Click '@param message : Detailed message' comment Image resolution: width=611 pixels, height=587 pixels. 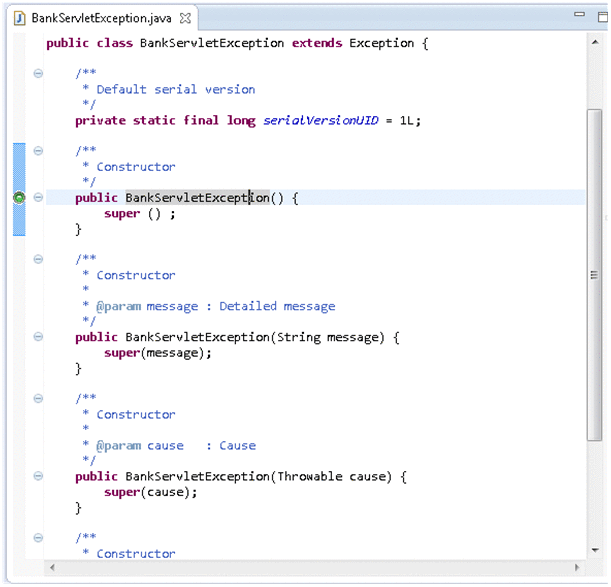point(215,306)
